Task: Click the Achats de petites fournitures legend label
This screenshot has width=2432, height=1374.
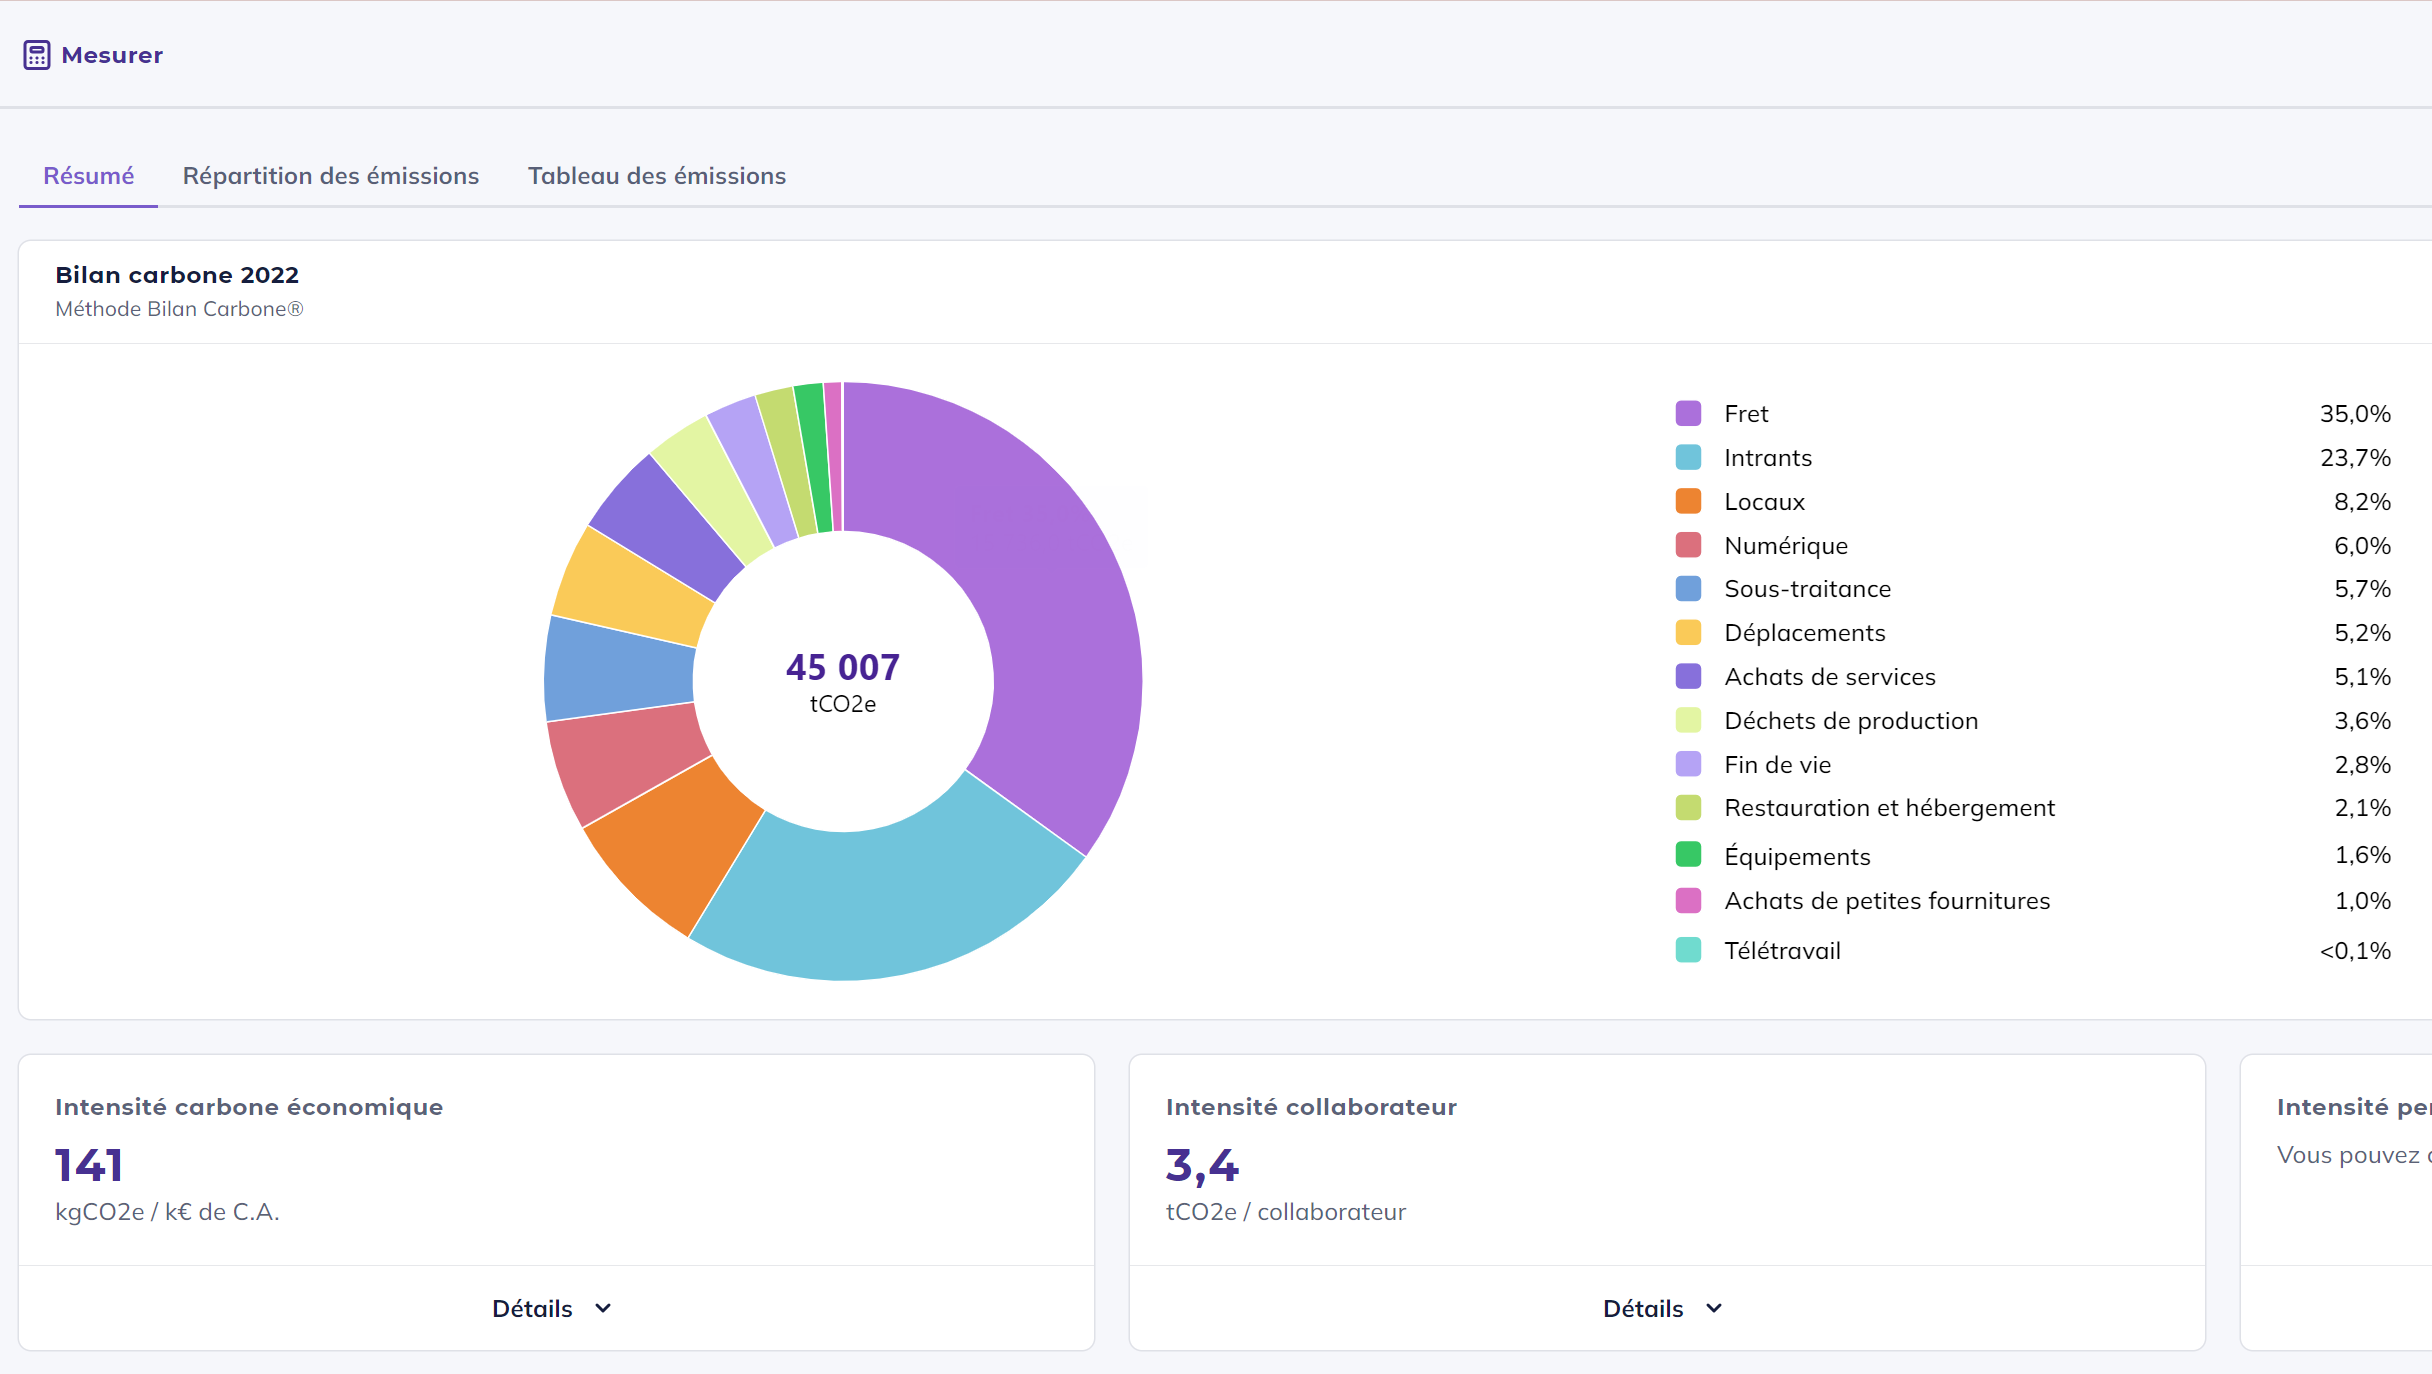Action: (x=1887, y=901)
